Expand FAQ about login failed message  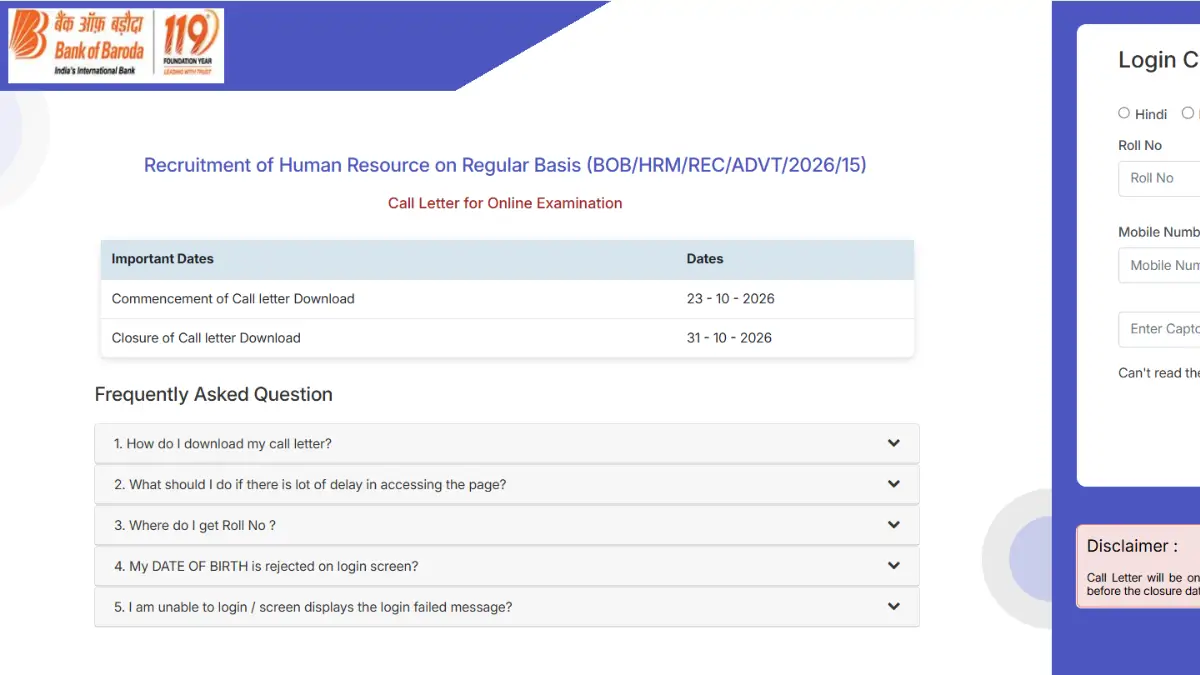tap(507, 607)
